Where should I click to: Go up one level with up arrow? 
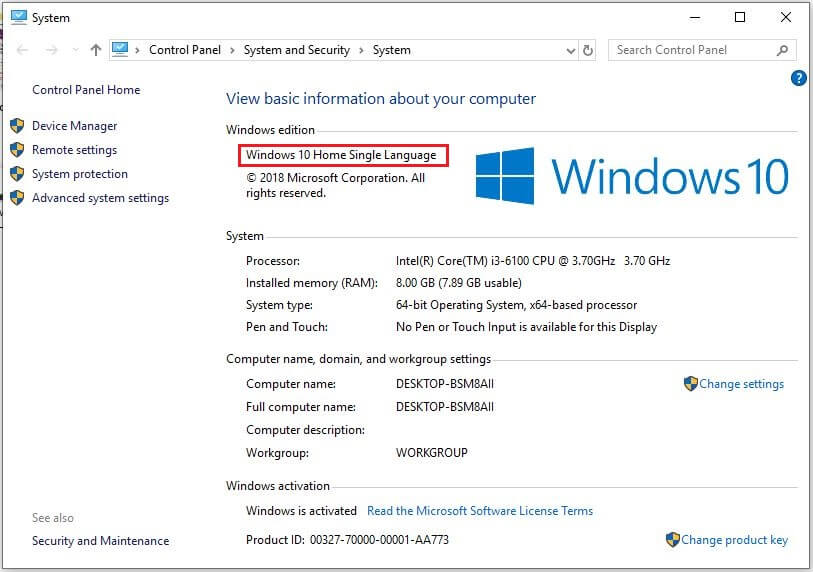pyautogui.click(x=95, y=50)
